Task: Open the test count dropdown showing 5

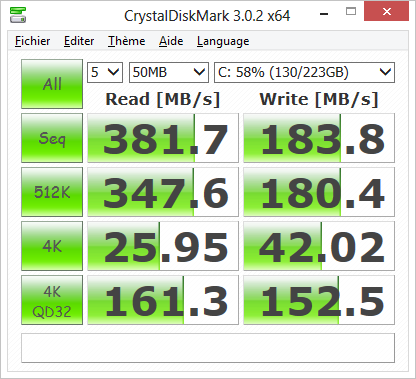Action: pos(105,72)
